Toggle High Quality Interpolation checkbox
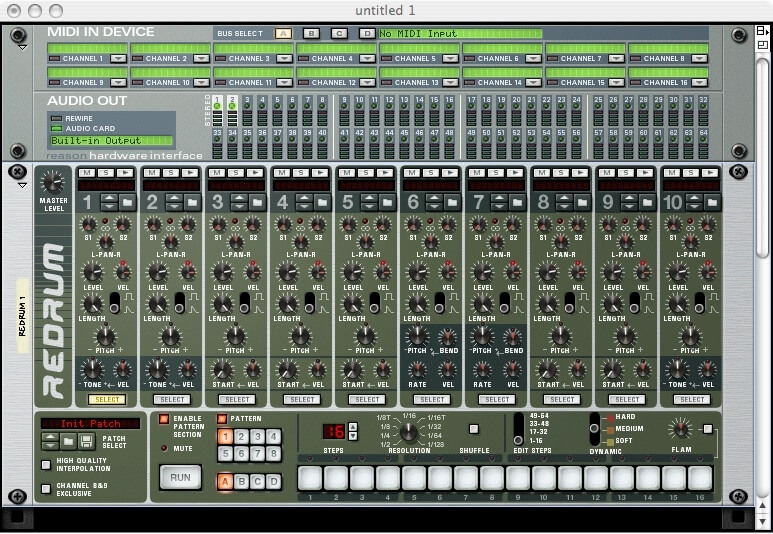Viewport: 773px width, 534px height. [46, 464]
